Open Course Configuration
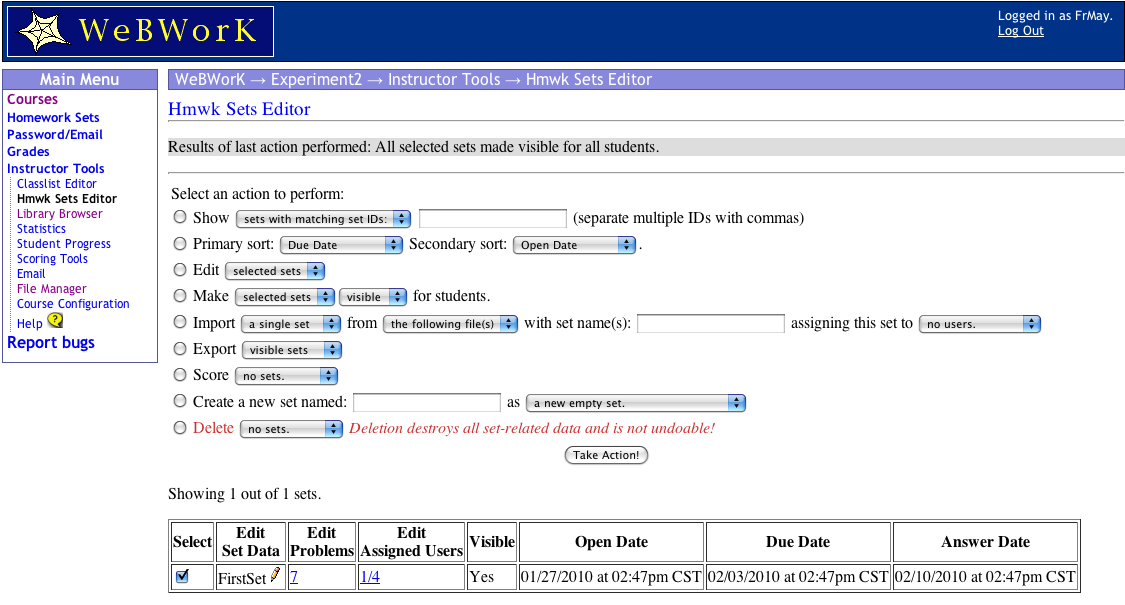Image resolution: width=1125 pixels, height=605 pixels. tap(73, 304)
